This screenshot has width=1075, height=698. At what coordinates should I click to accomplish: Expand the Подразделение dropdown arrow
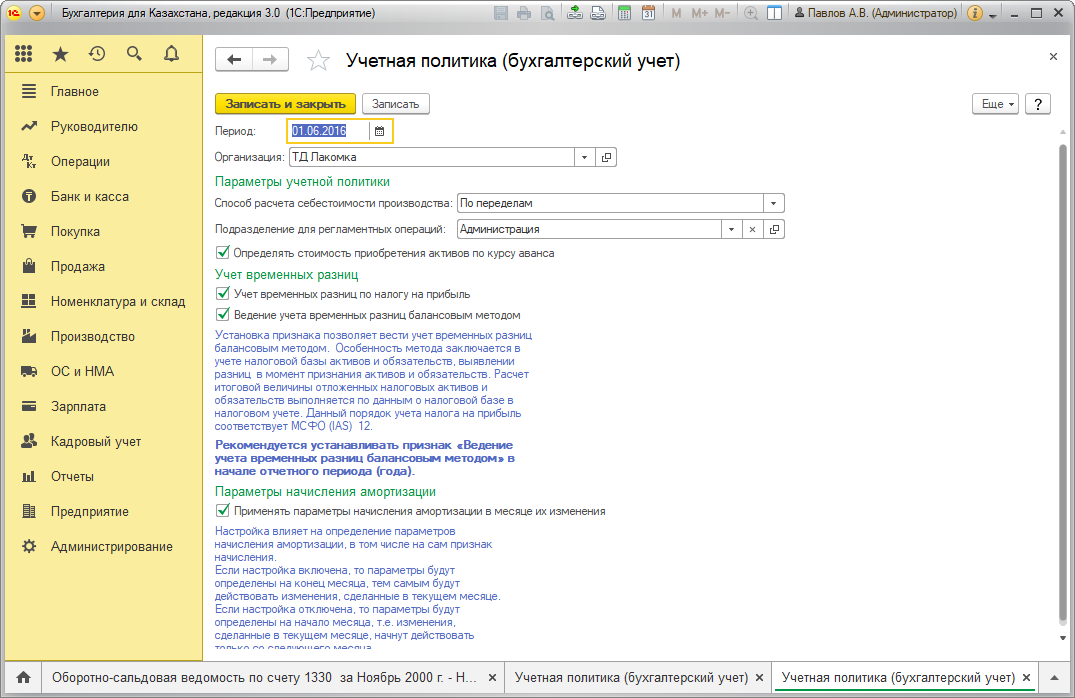click(x=731, y=229)
